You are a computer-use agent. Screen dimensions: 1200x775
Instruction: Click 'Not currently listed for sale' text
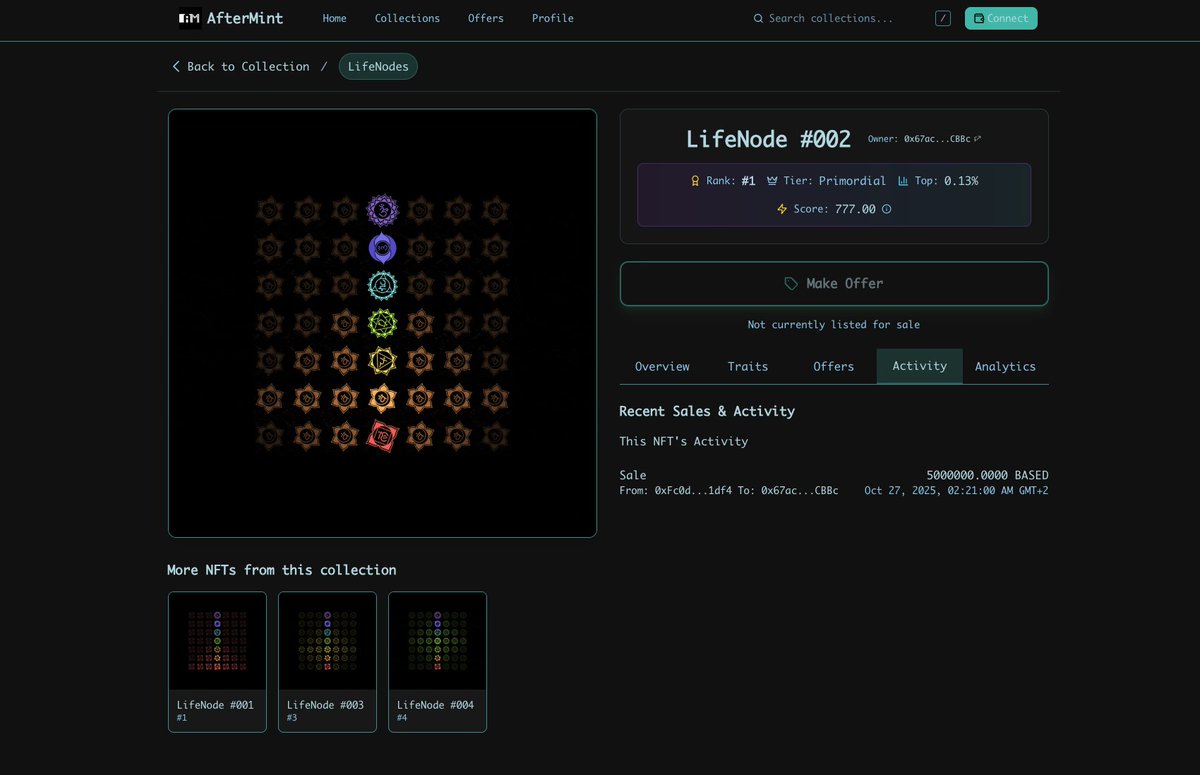tap(834, 325)
